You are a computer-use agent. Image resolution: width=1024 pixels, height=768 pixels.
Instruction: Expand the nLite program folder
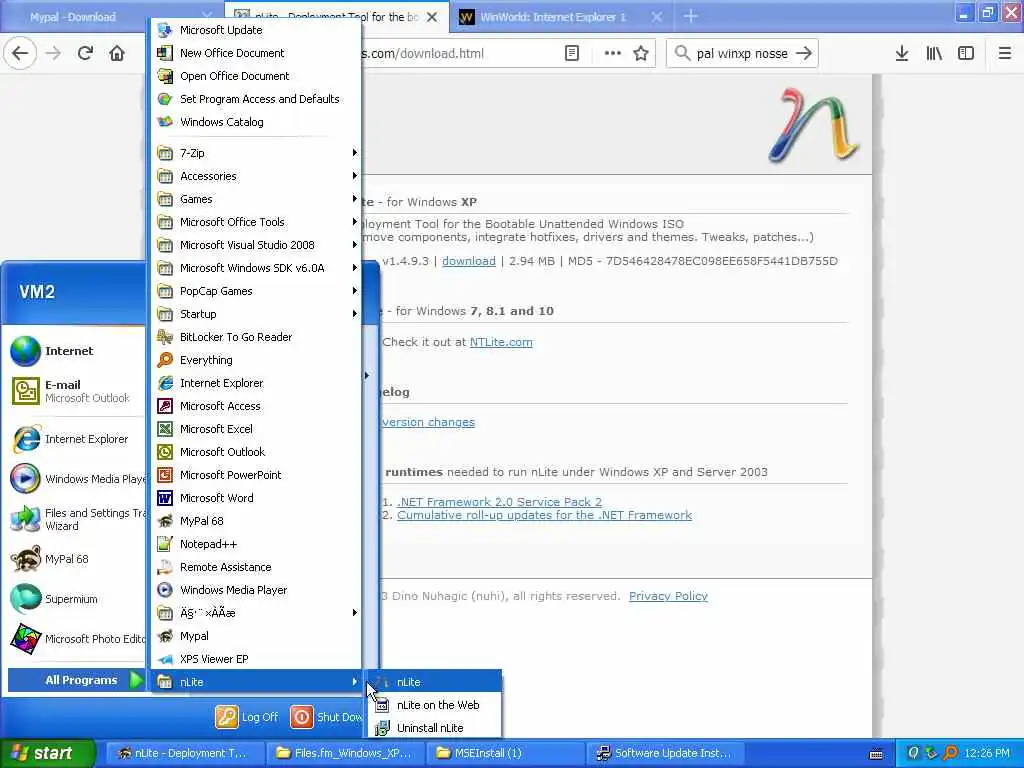[x=256, y=682]
